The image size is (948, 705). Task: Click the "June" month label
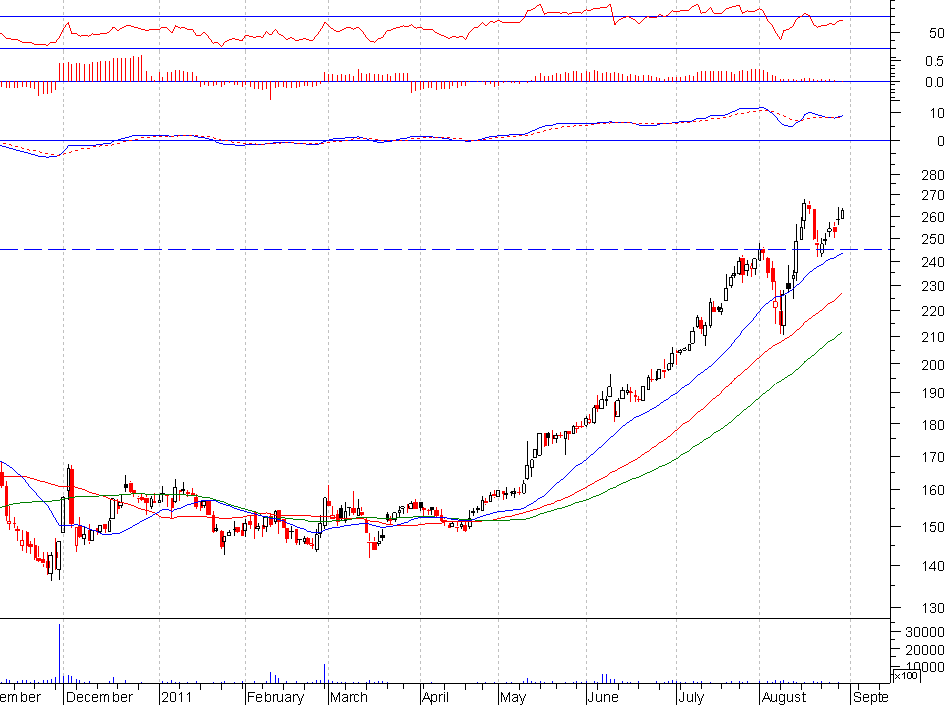pos(603,697)
